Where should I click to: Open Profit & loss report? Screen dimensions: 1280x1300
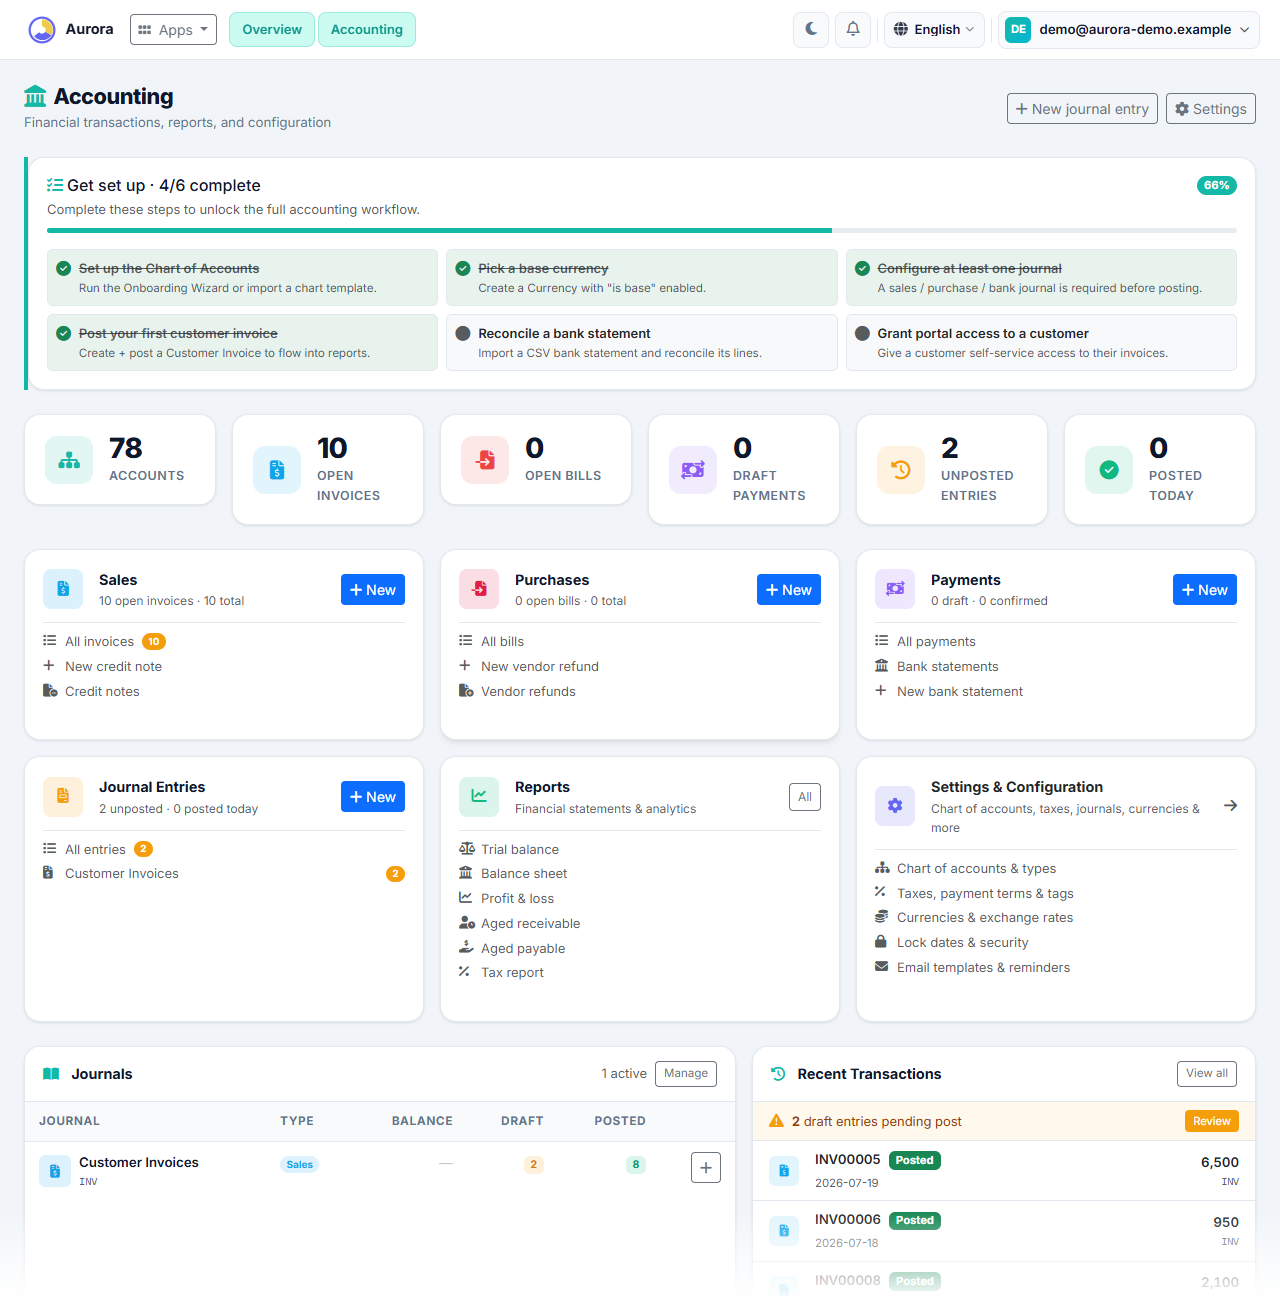pyautogui.click(x=517, y=899)
